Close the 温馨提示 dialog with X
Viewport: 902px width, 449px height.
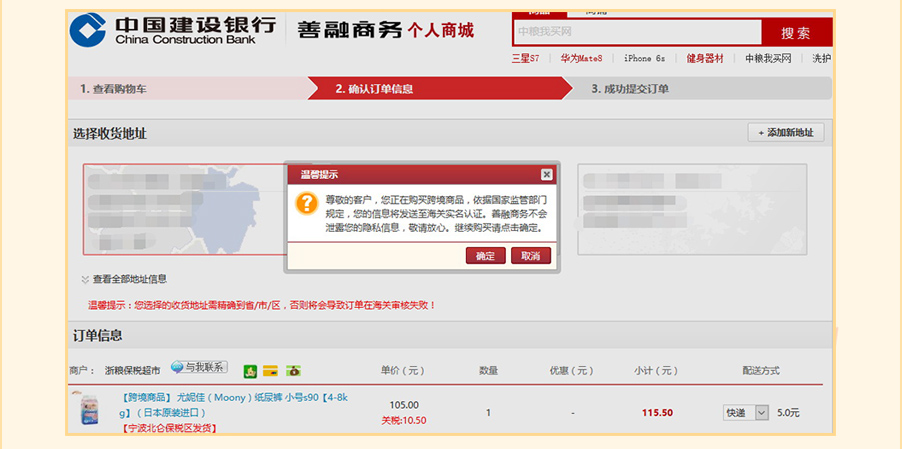pos(546,174)
